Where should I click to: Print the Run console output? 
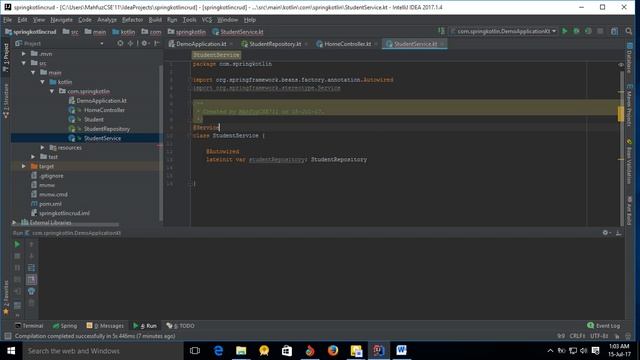click(x=31, y=291)
